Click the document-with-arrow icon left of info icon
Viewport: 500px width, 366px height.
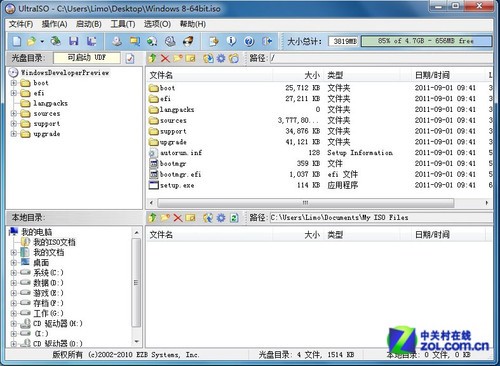[x=214, y=41]
